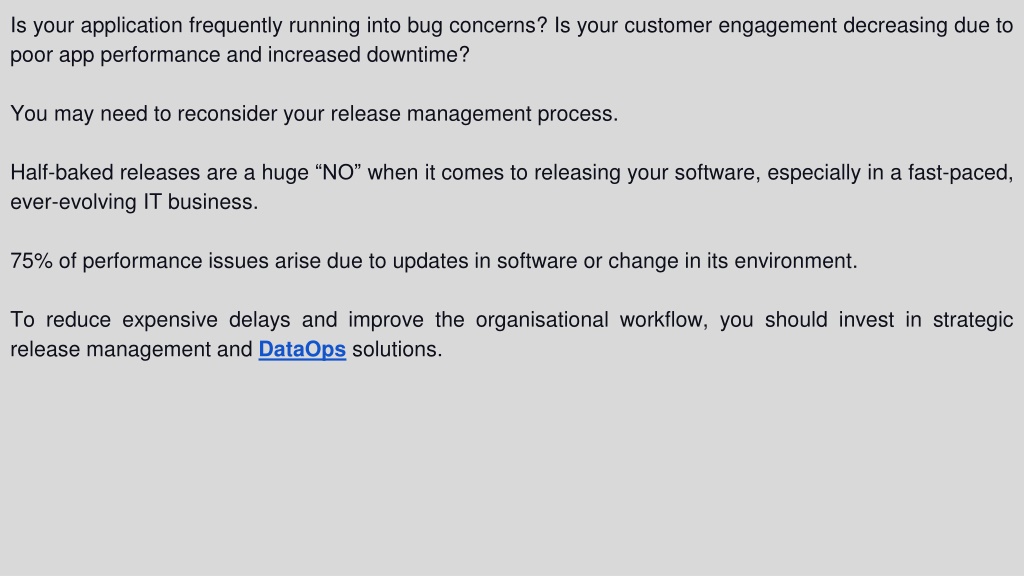Click "release management and" before DataOps
1024x576 pixels.
coord(131,349)
